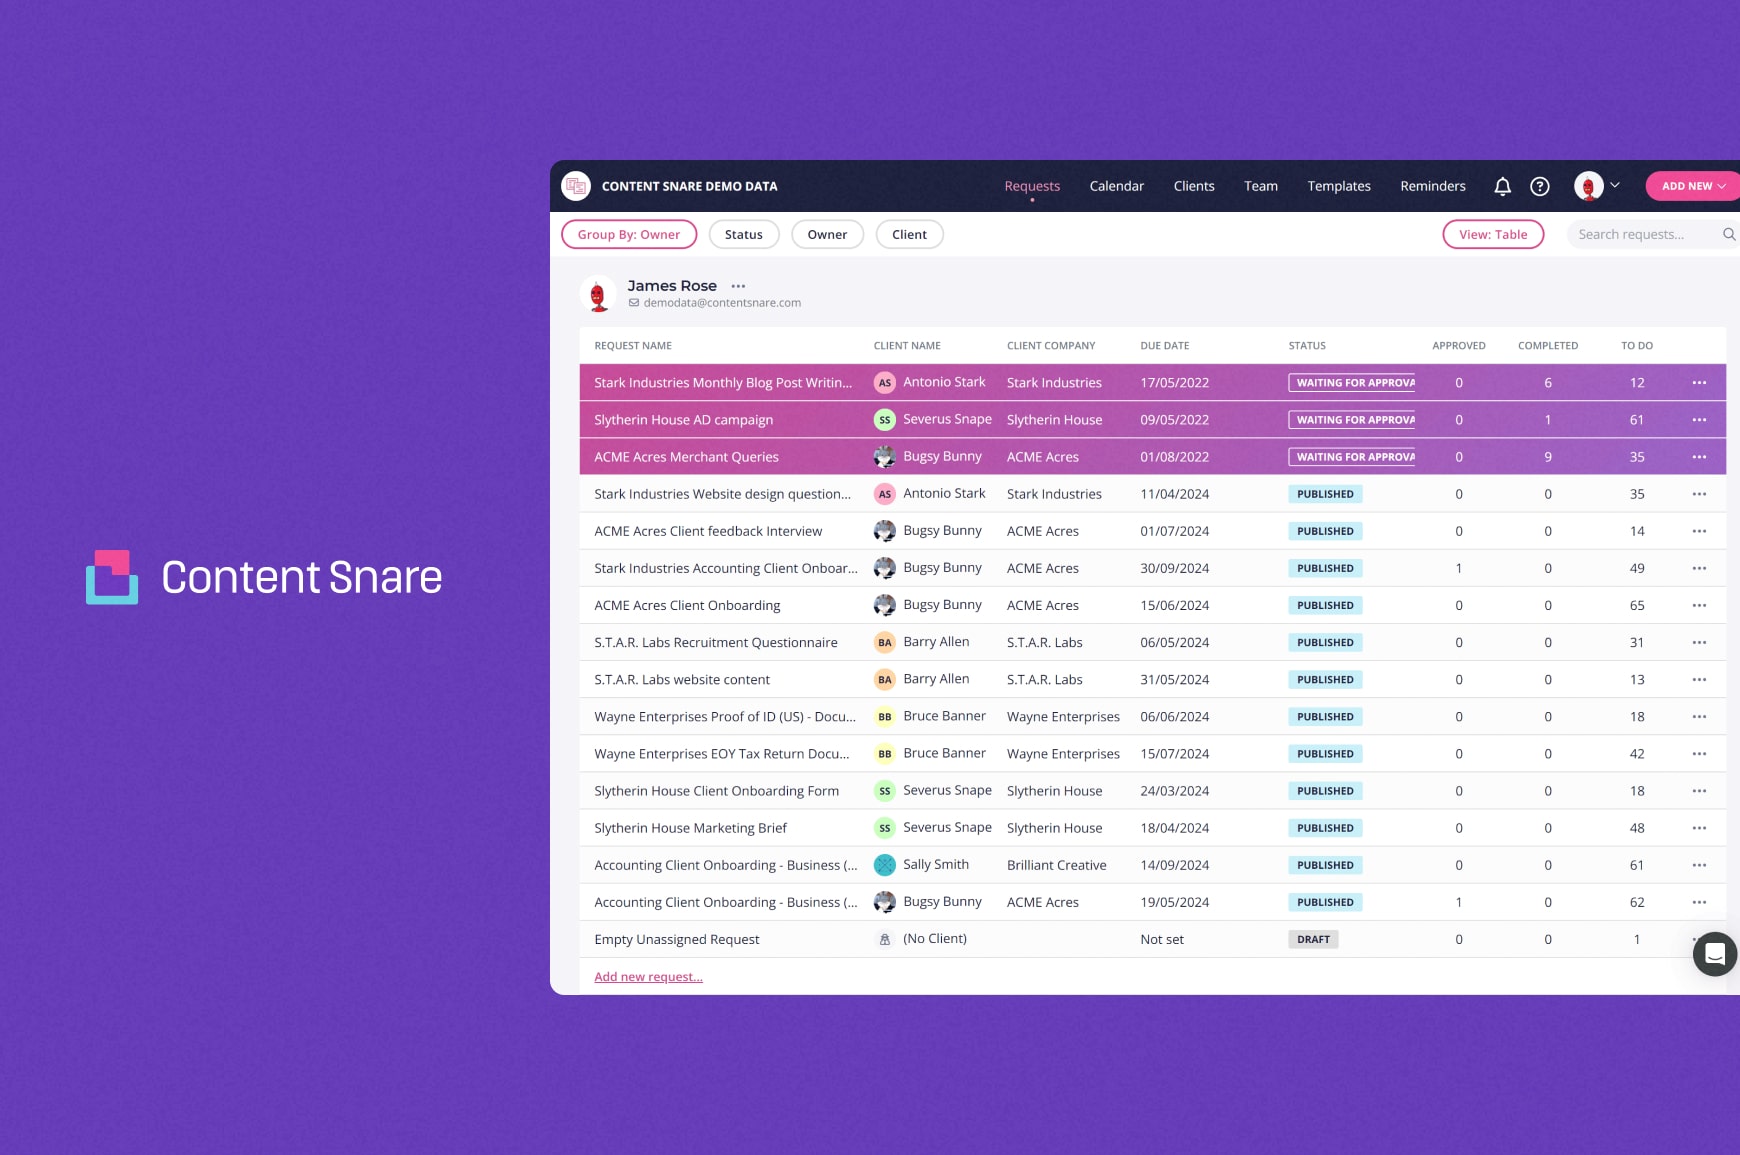Click the Add new request link
The width and height of the screenshot is (1740, 1155).
coord(648,977)
